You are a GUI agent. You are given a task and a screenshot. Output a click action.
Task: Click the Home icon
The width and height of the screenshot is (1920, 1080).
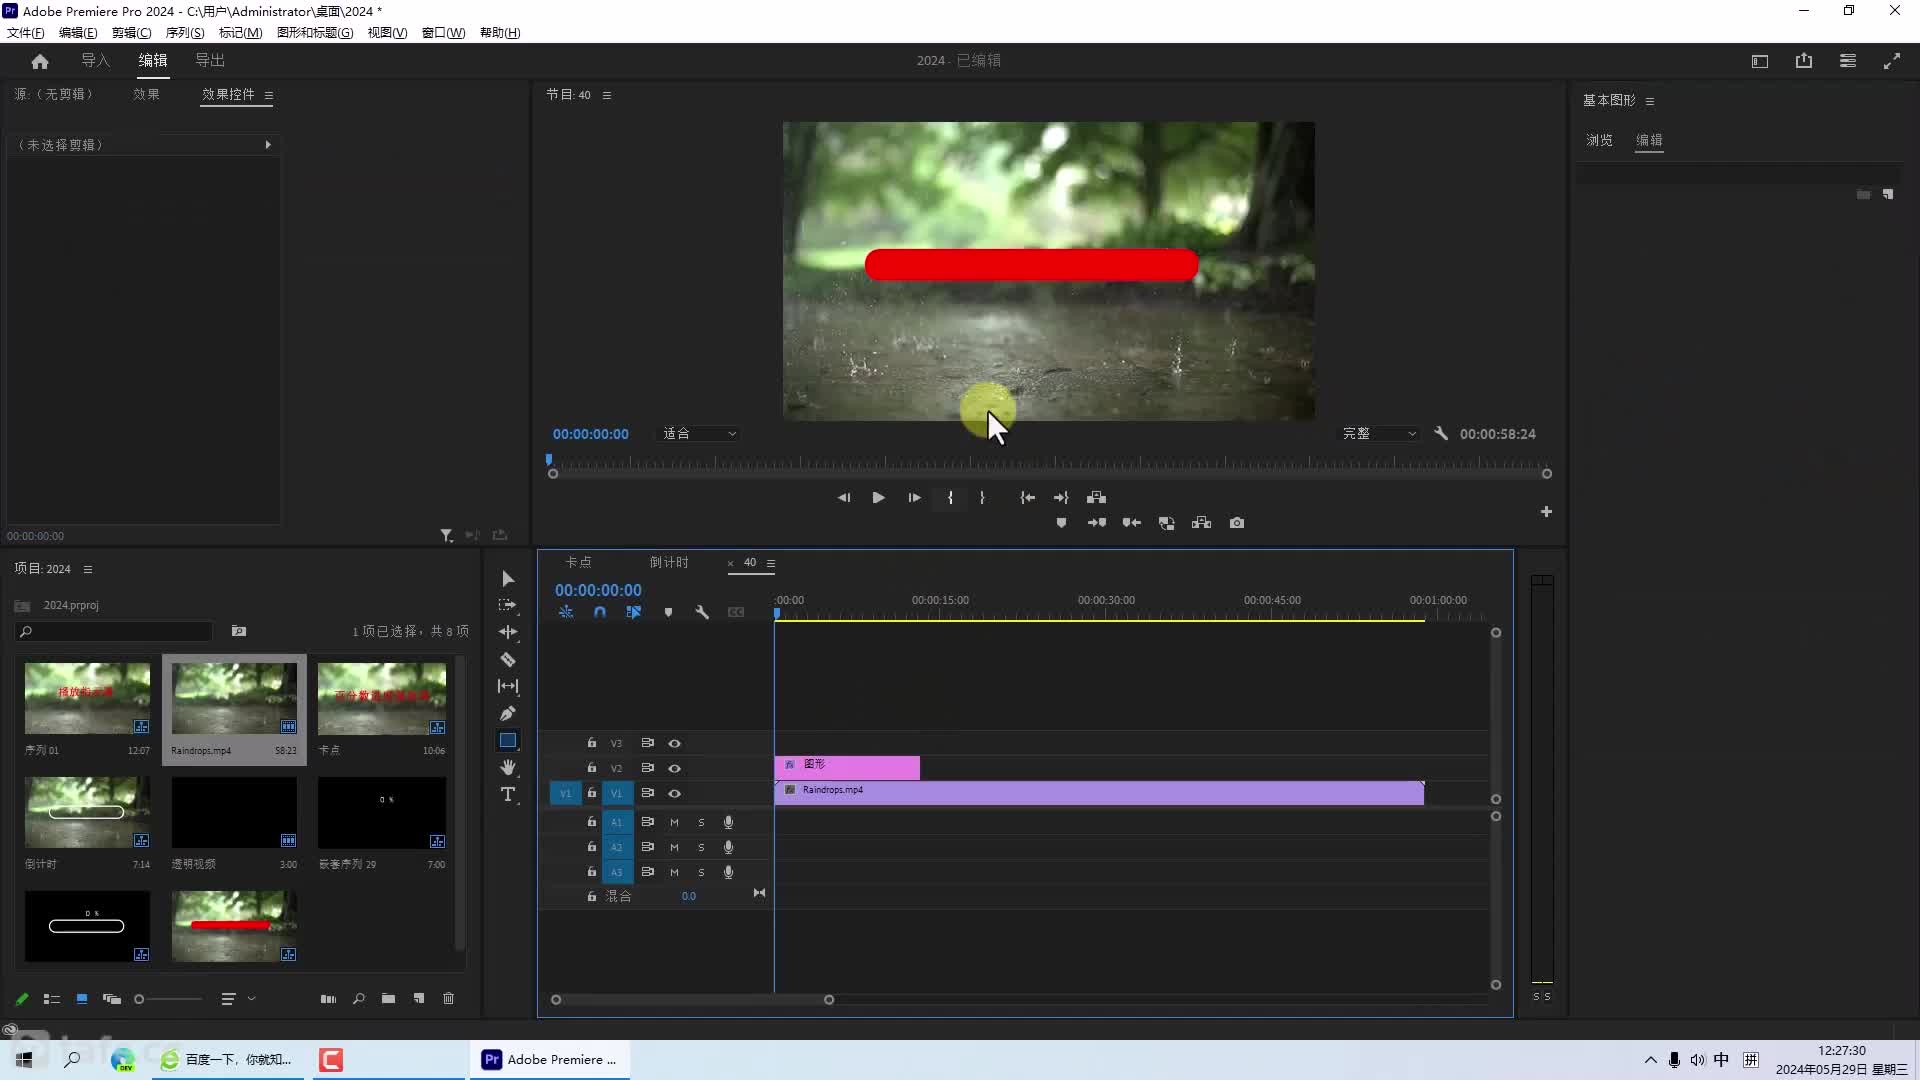(40, 61)
